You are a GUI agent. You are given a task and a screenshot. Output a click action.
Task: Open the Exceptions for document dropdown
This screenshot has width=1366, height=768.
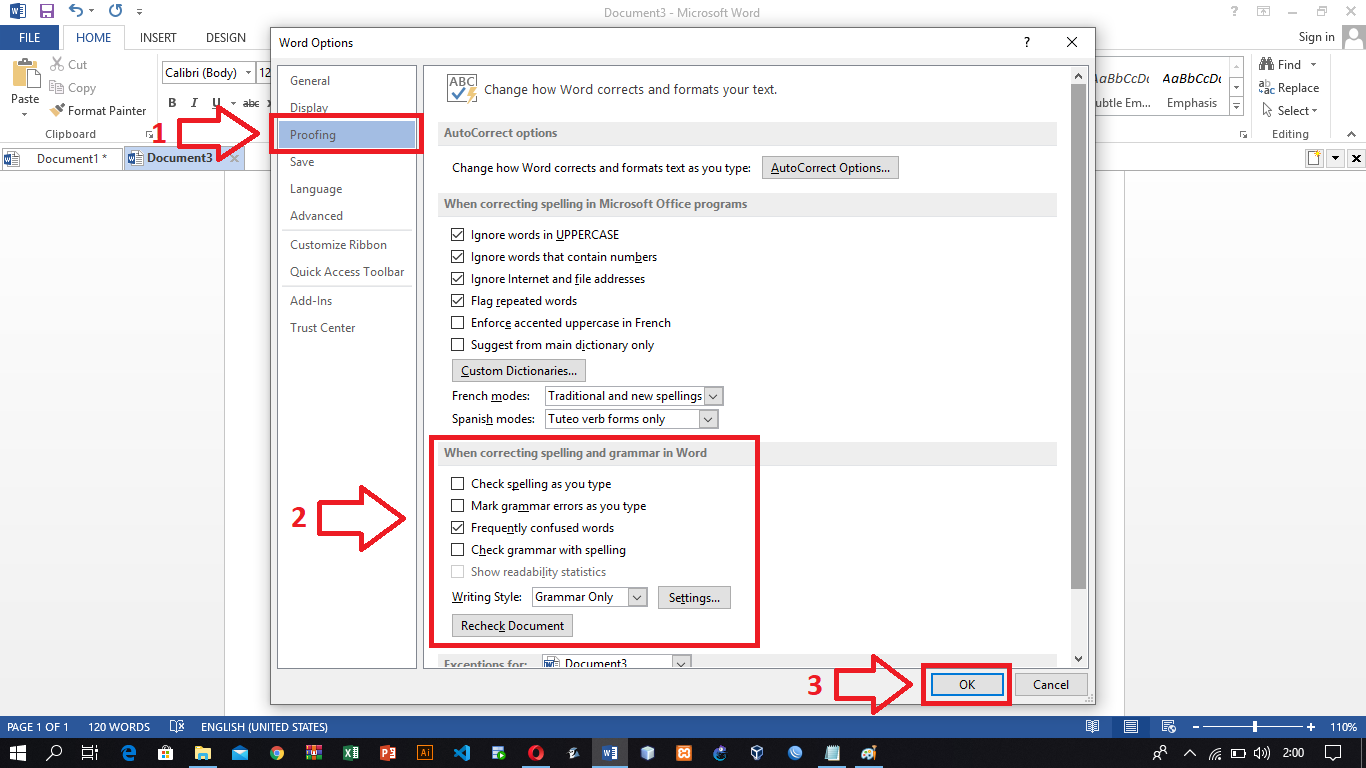[682, 663]
